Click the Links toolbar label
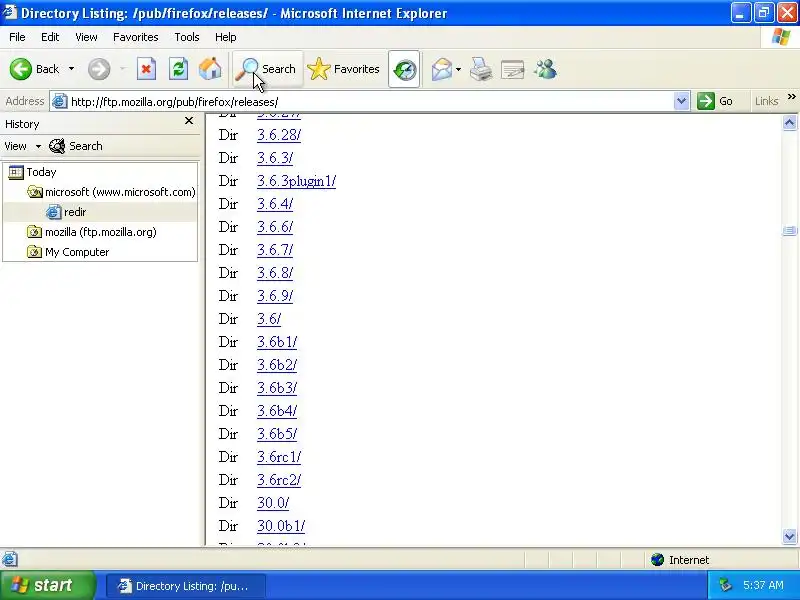 click(766, 101)
